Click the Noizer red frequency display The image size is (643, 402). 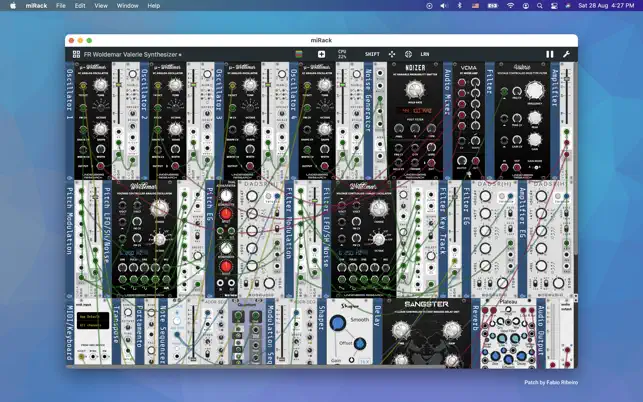[415, 111]
